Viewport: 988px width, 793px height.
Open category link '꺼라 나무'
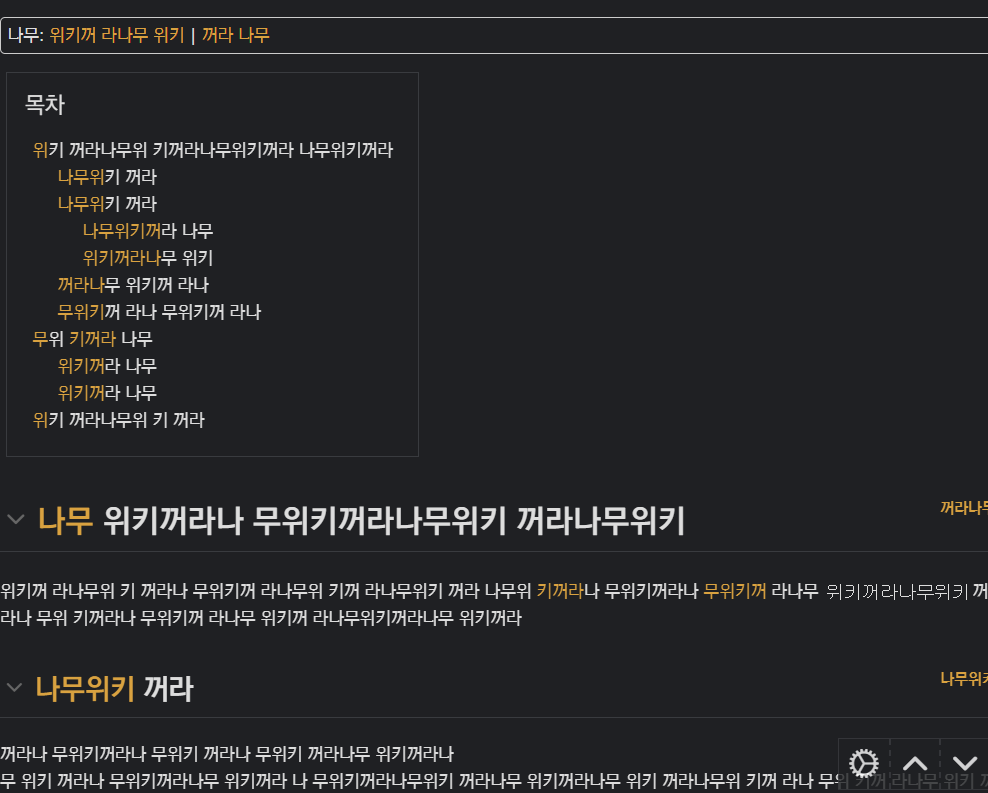(236, 35)
